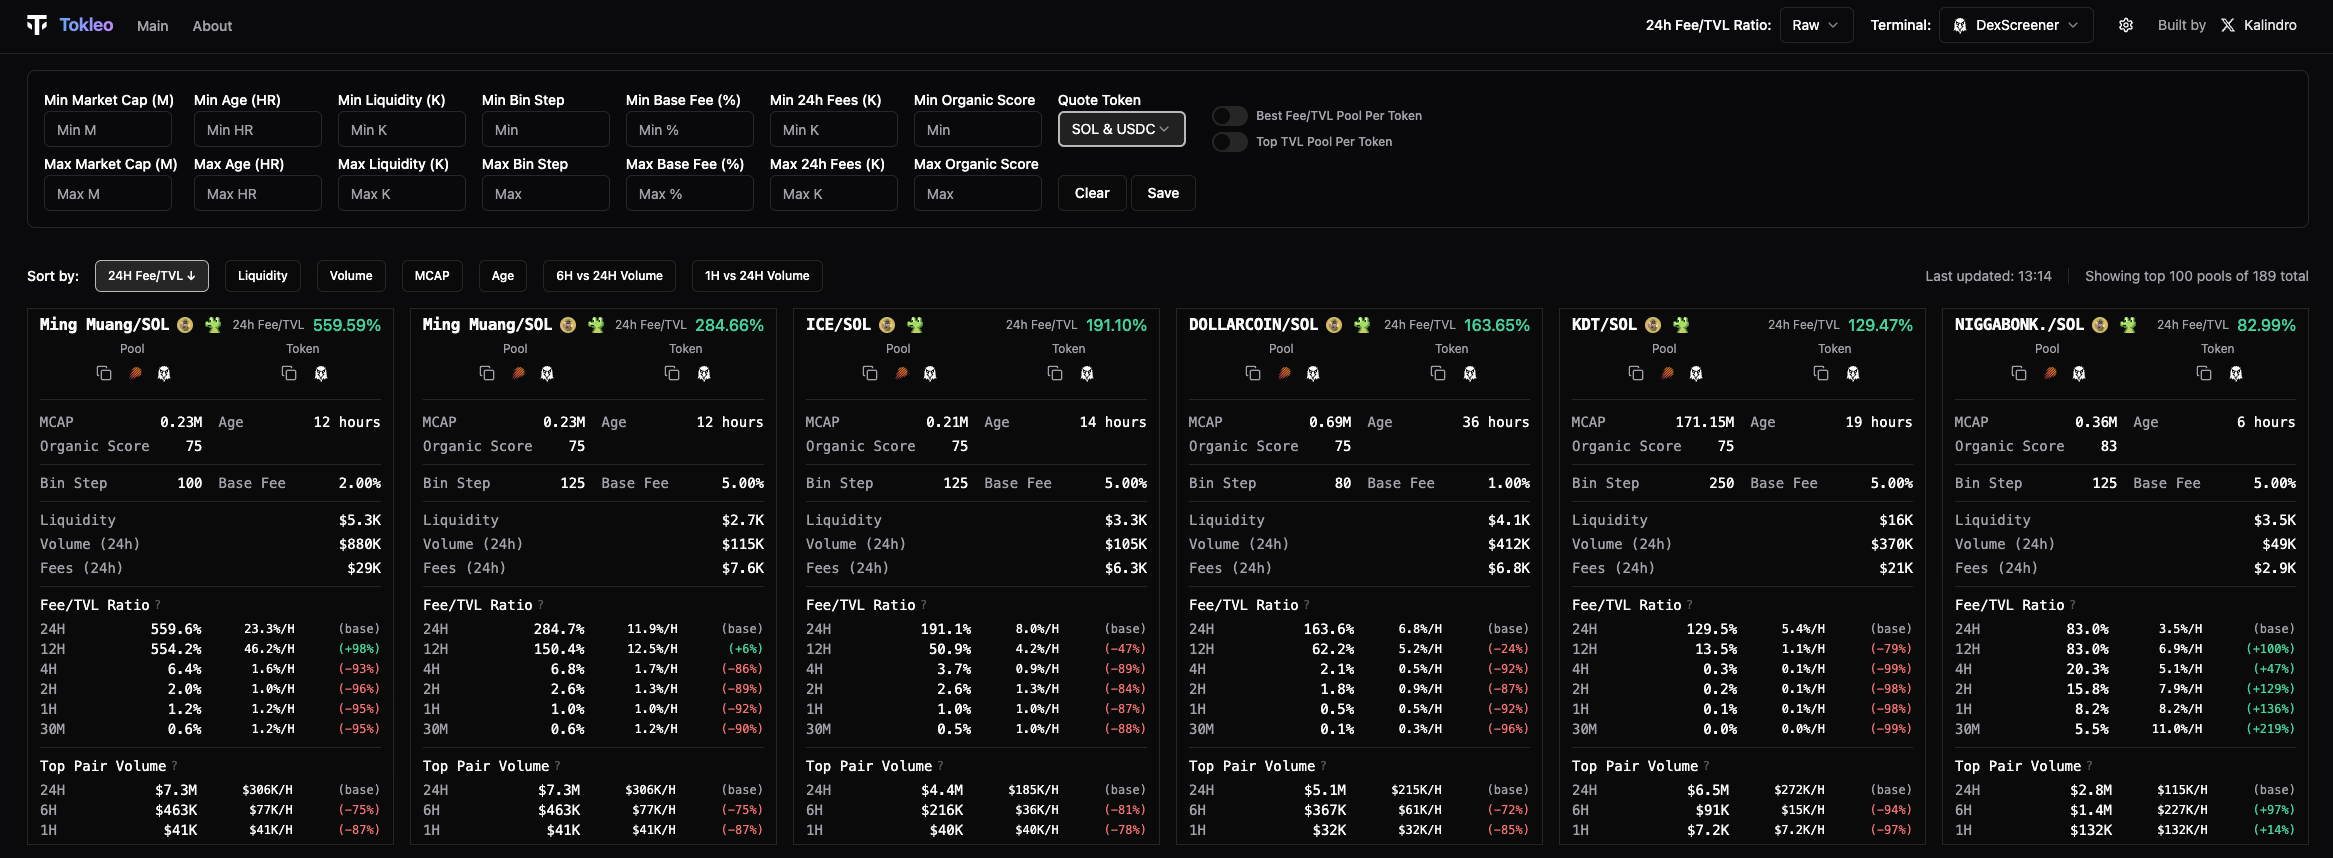Focus the Max Bin Step input
This screenshot has width=2333, height=858.
coord(546,194)
